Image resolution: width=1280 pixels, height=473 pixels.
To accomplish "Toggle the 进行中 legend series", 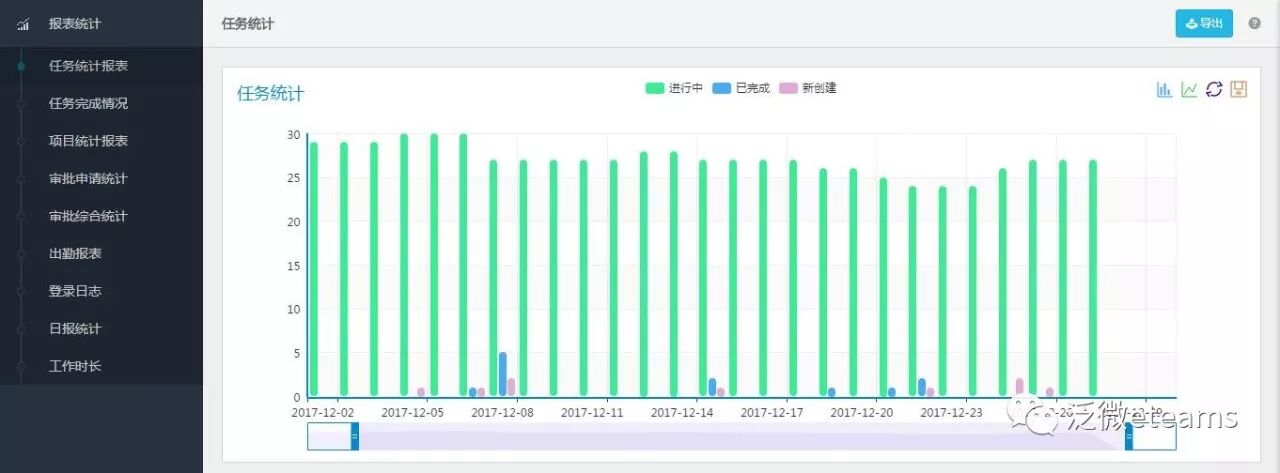I will 674,88.
